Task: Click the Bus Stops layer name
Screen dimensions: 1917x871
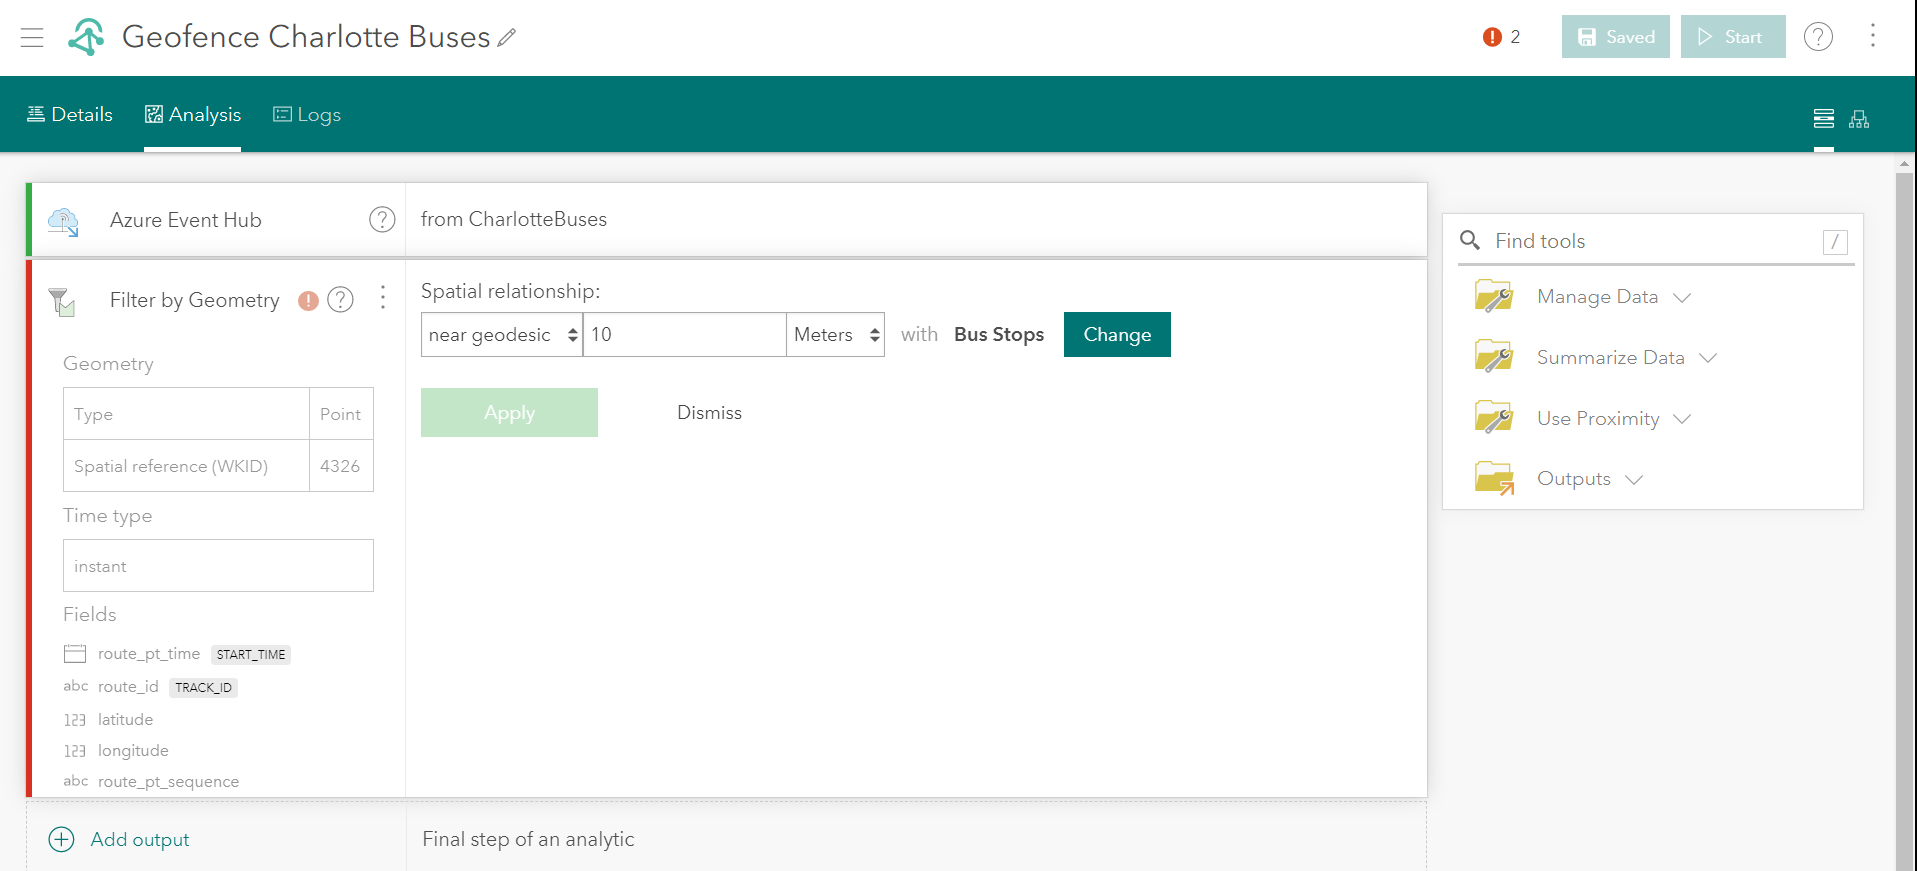Action: pos(999,335)
